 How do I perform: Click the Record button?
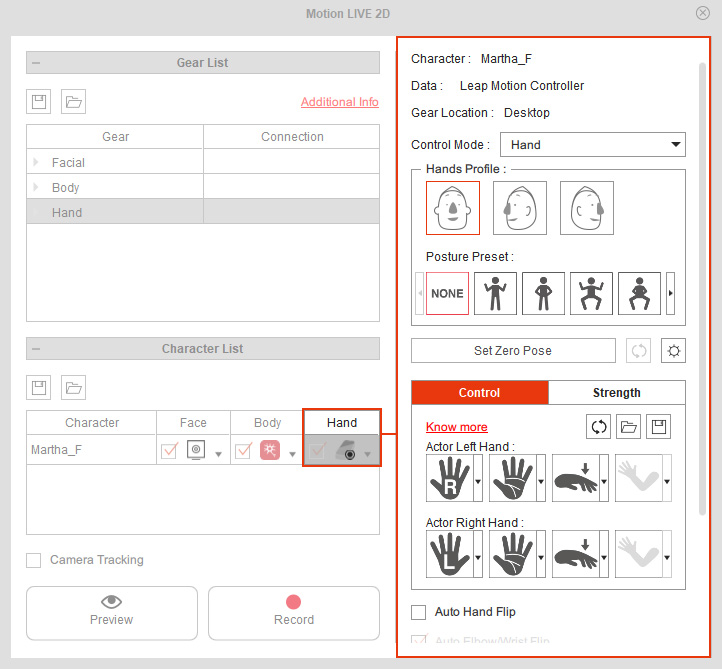point(294,613)
